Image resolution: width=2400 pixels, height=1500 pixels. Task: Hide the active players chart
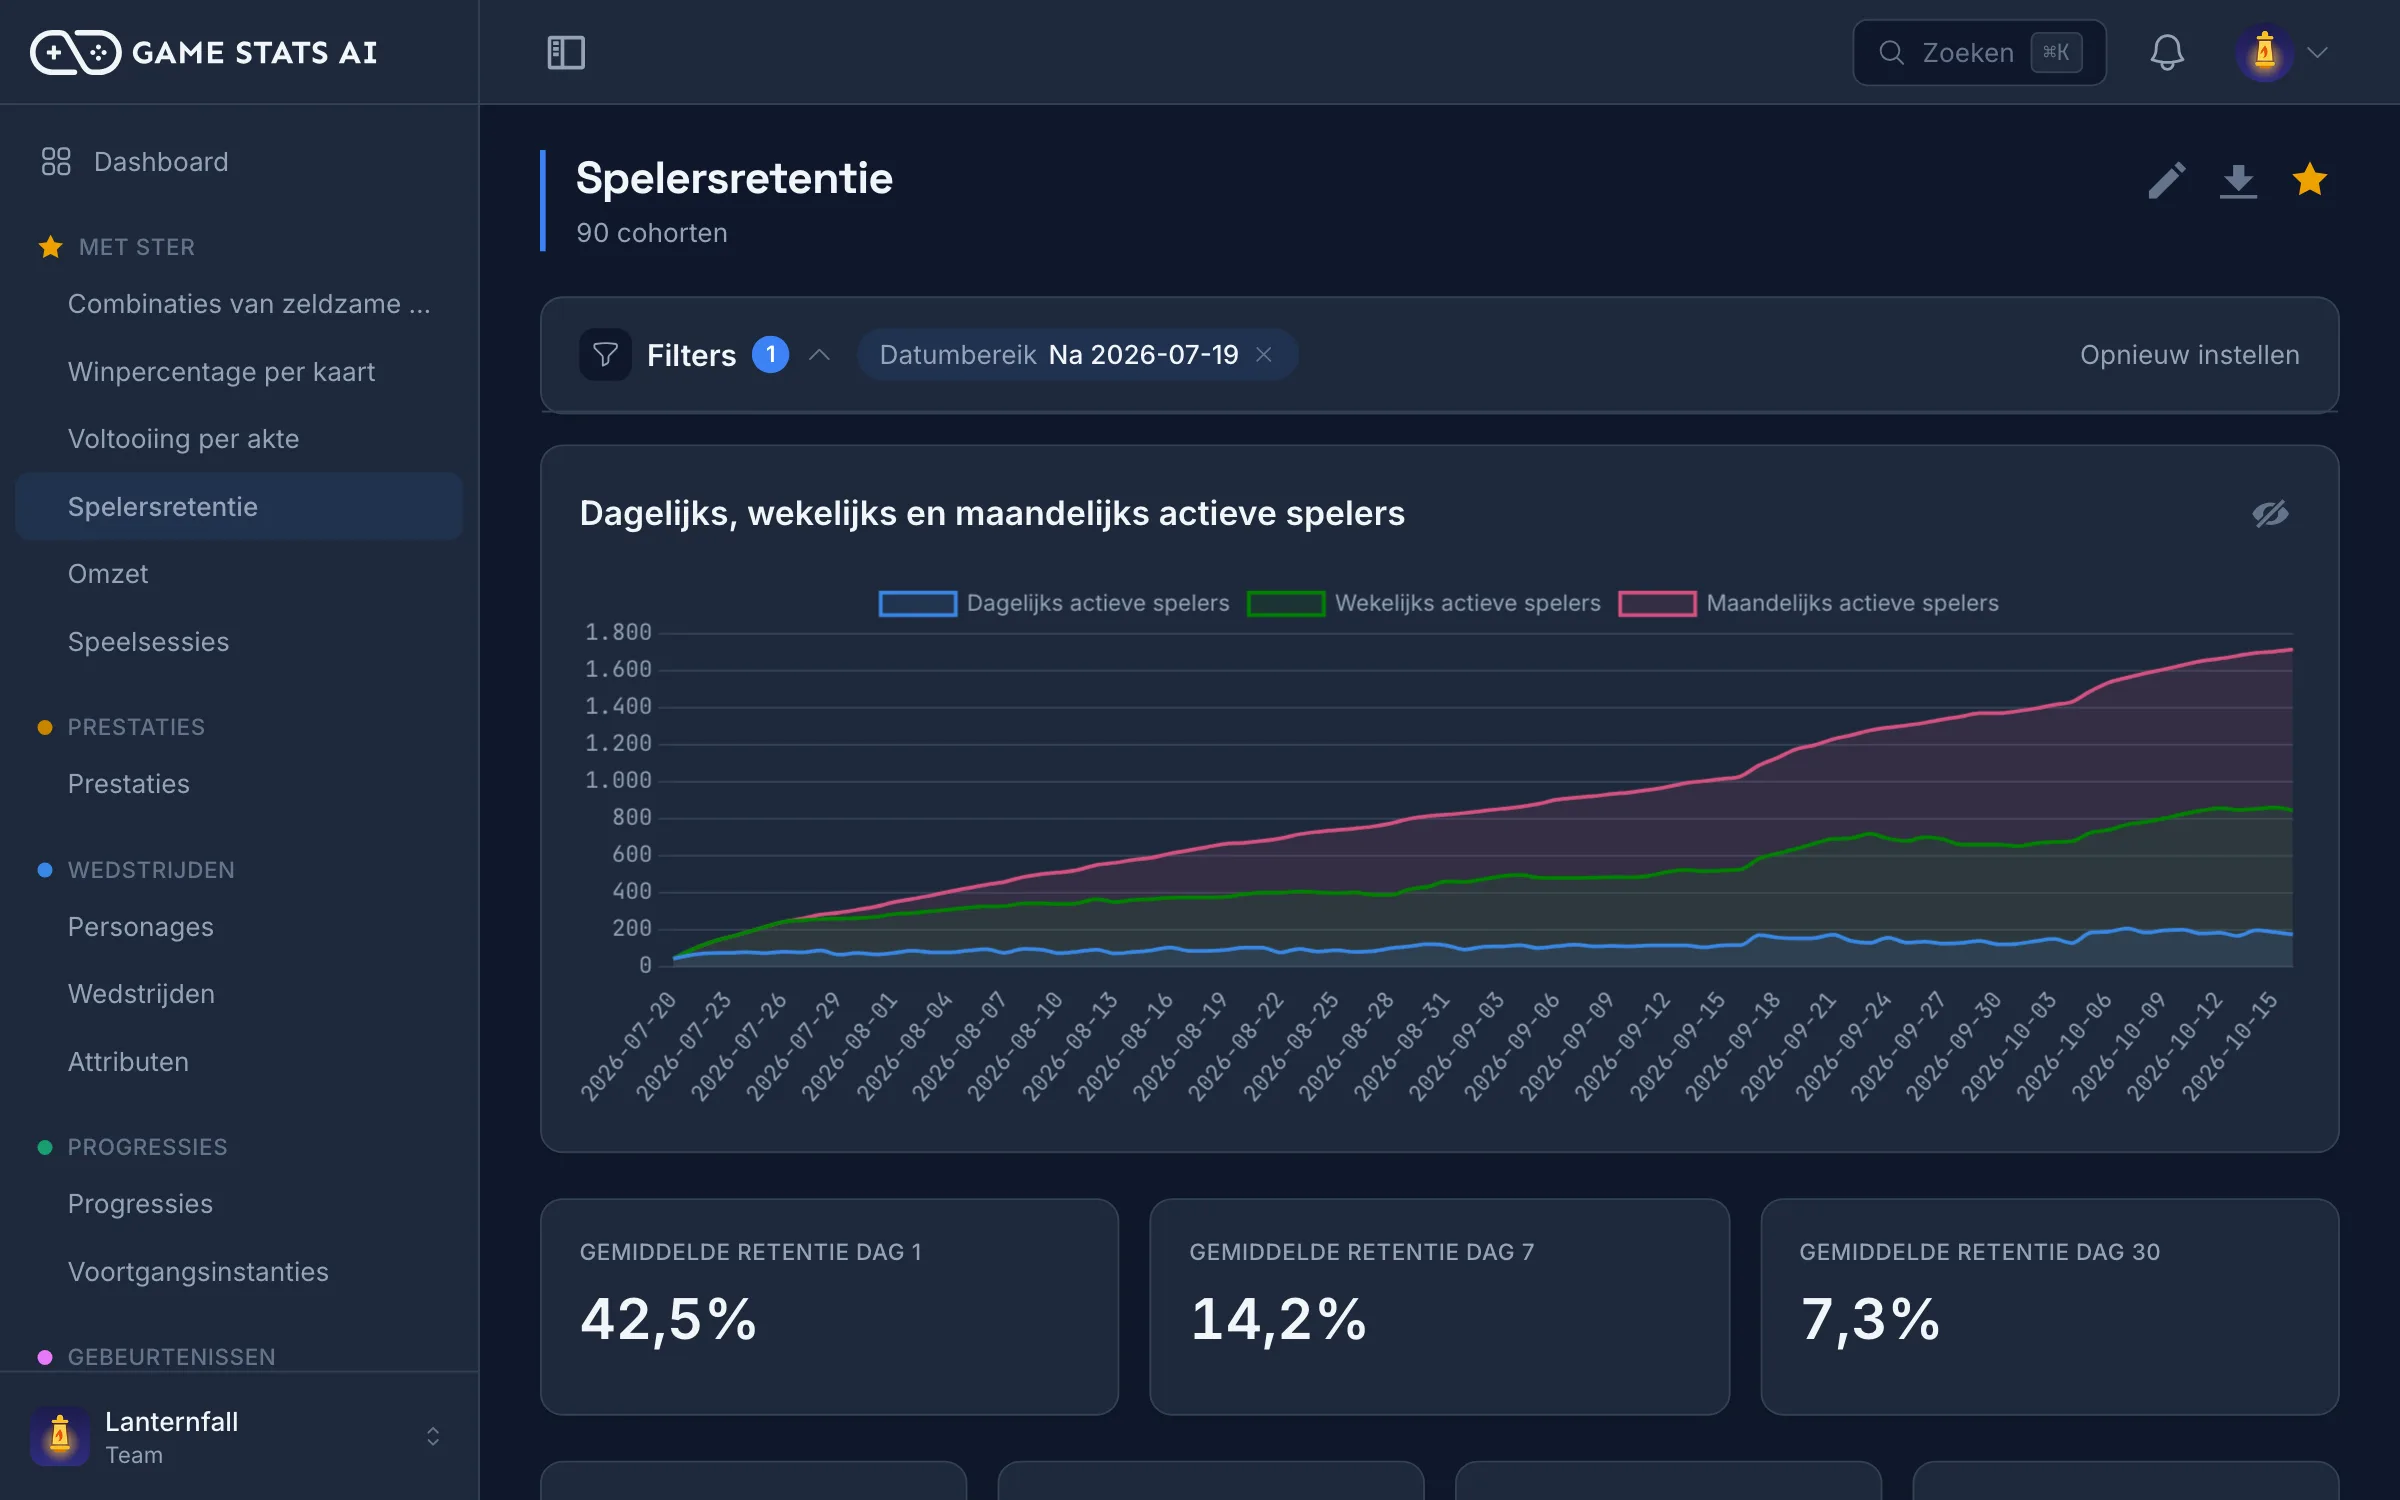2270,514
